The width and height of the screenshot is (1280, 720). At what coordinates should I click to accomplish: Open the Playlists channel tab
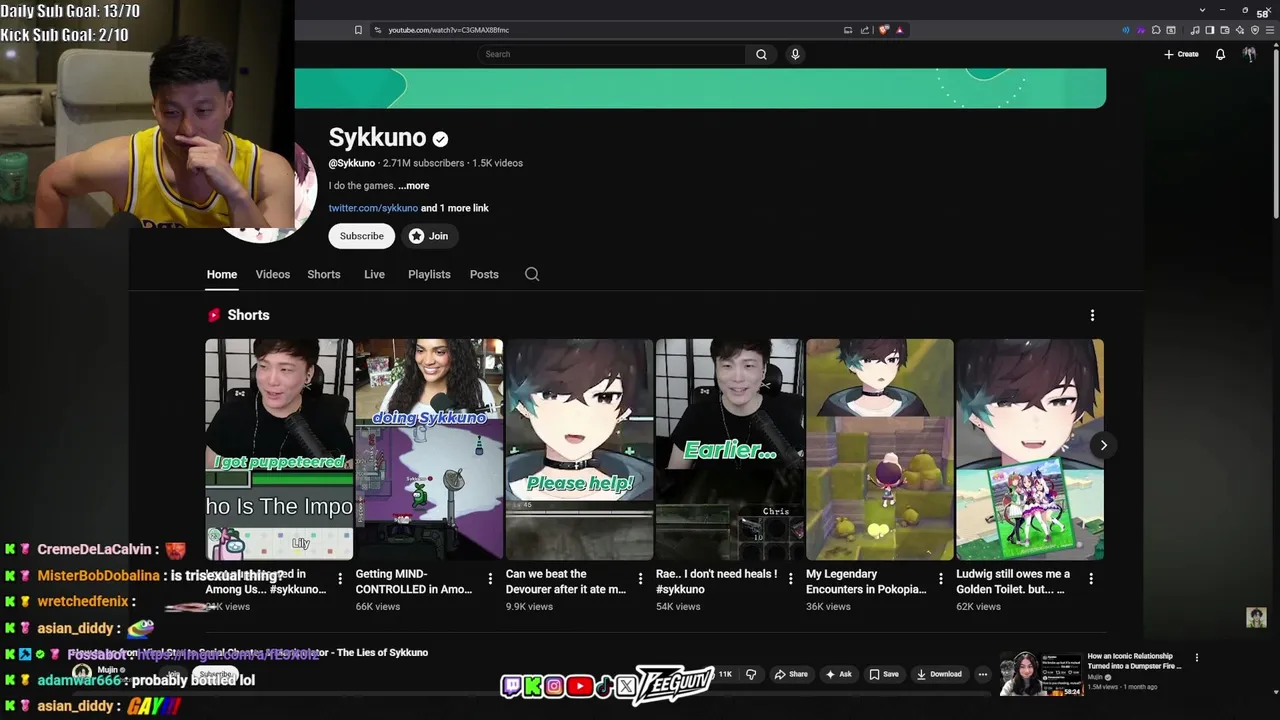[429, 274]
